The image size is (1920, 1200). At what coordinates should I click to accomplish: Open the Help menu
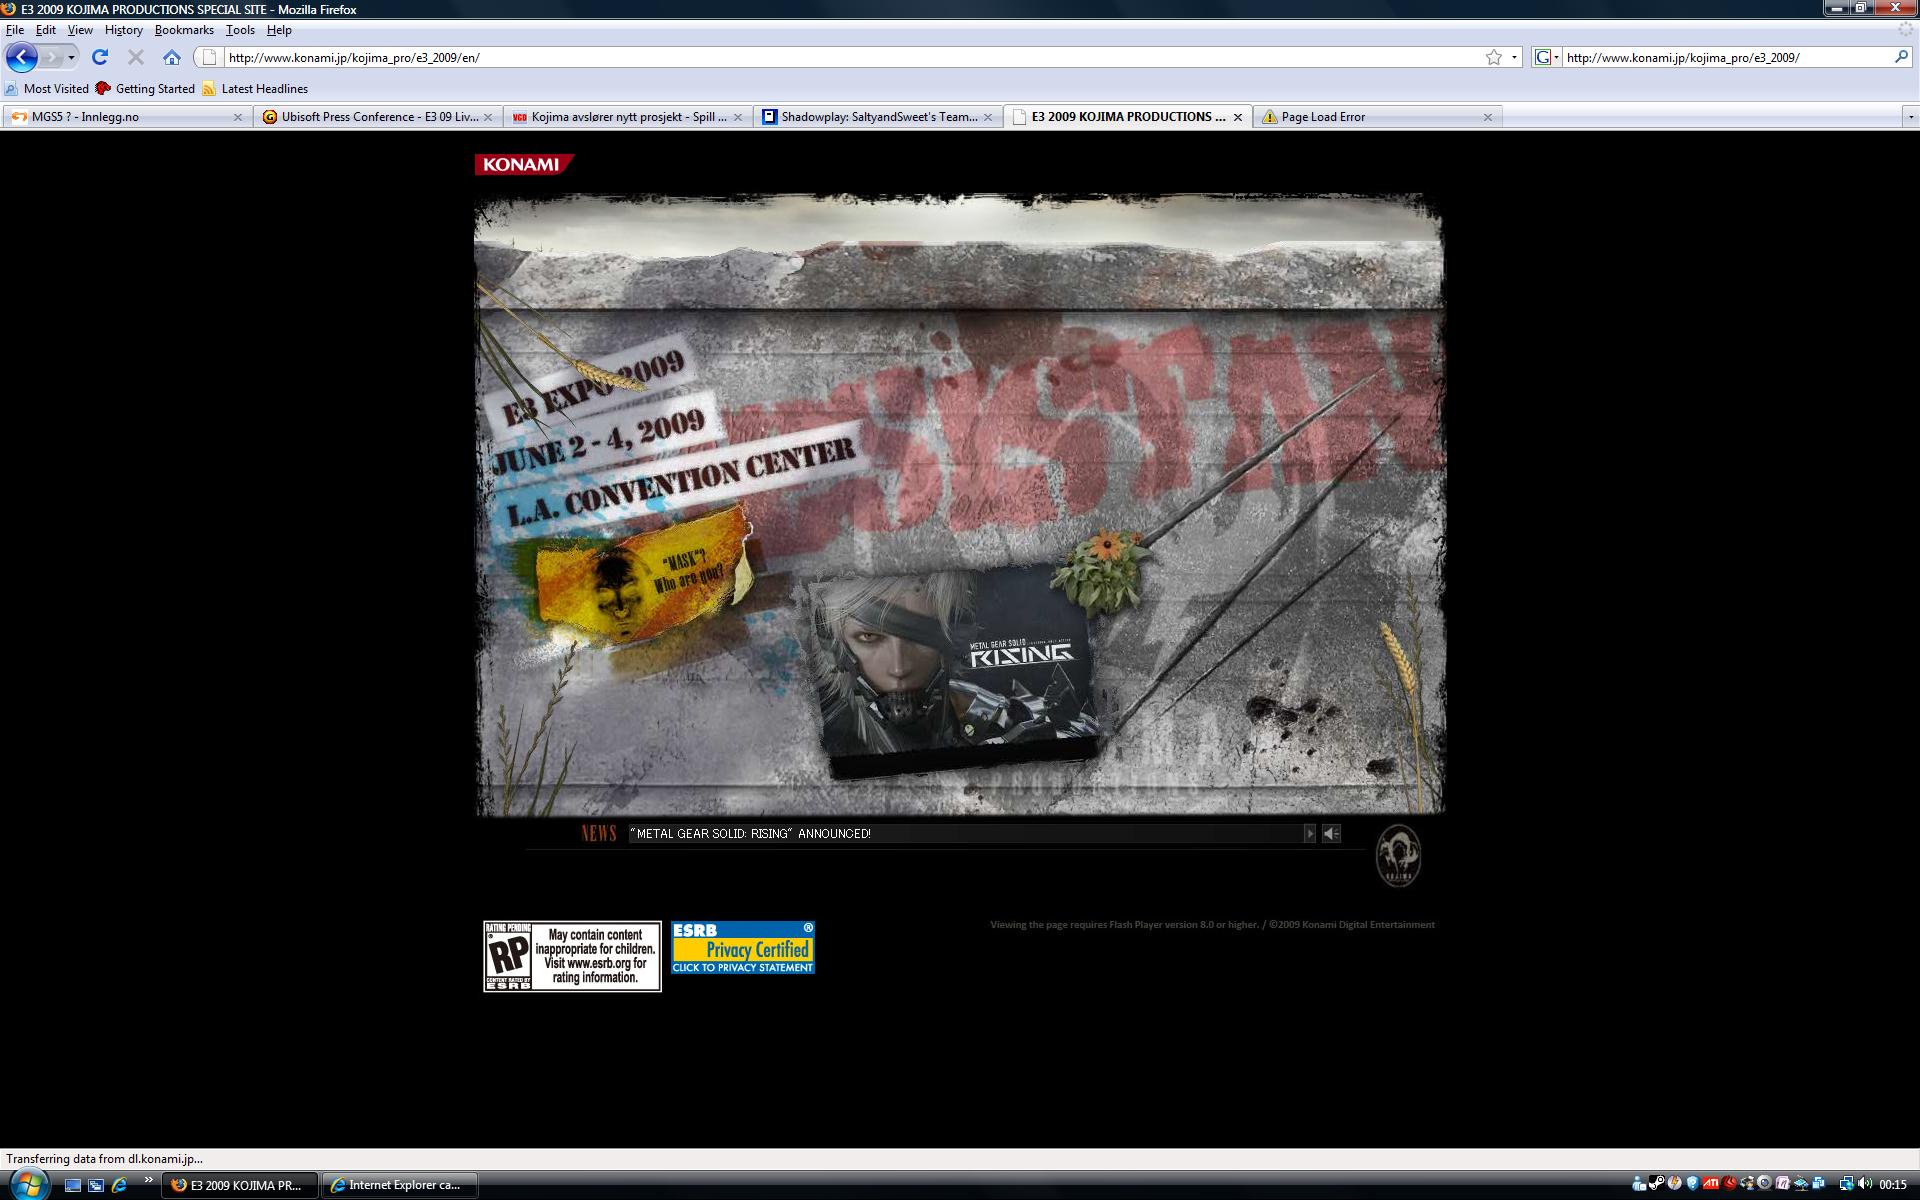point(279,30)
